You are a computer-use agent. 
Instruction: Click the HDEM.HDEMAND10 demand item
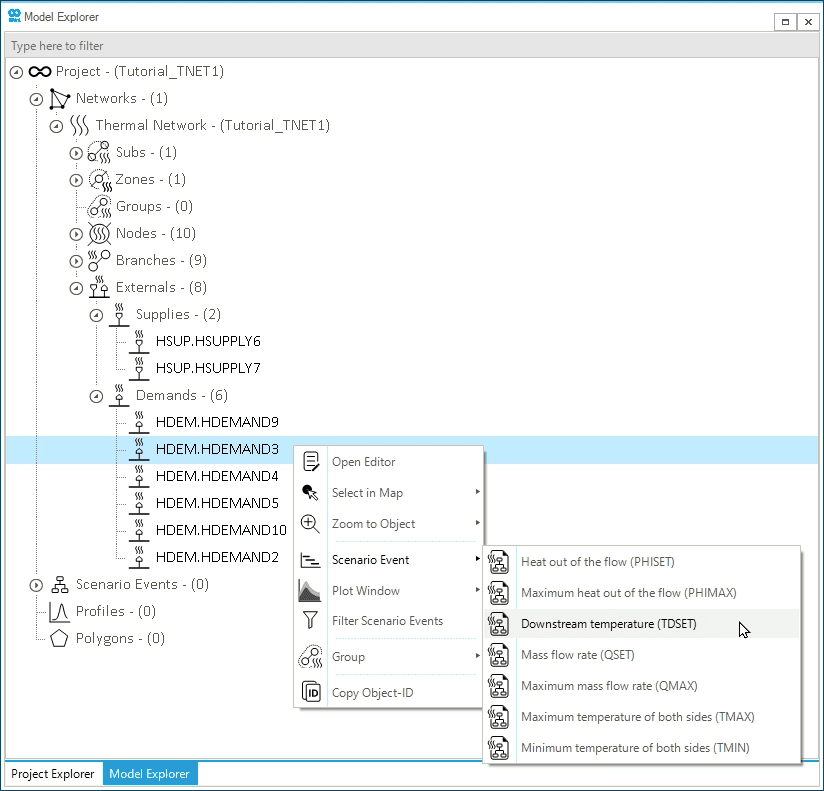[x=221, y=530]
